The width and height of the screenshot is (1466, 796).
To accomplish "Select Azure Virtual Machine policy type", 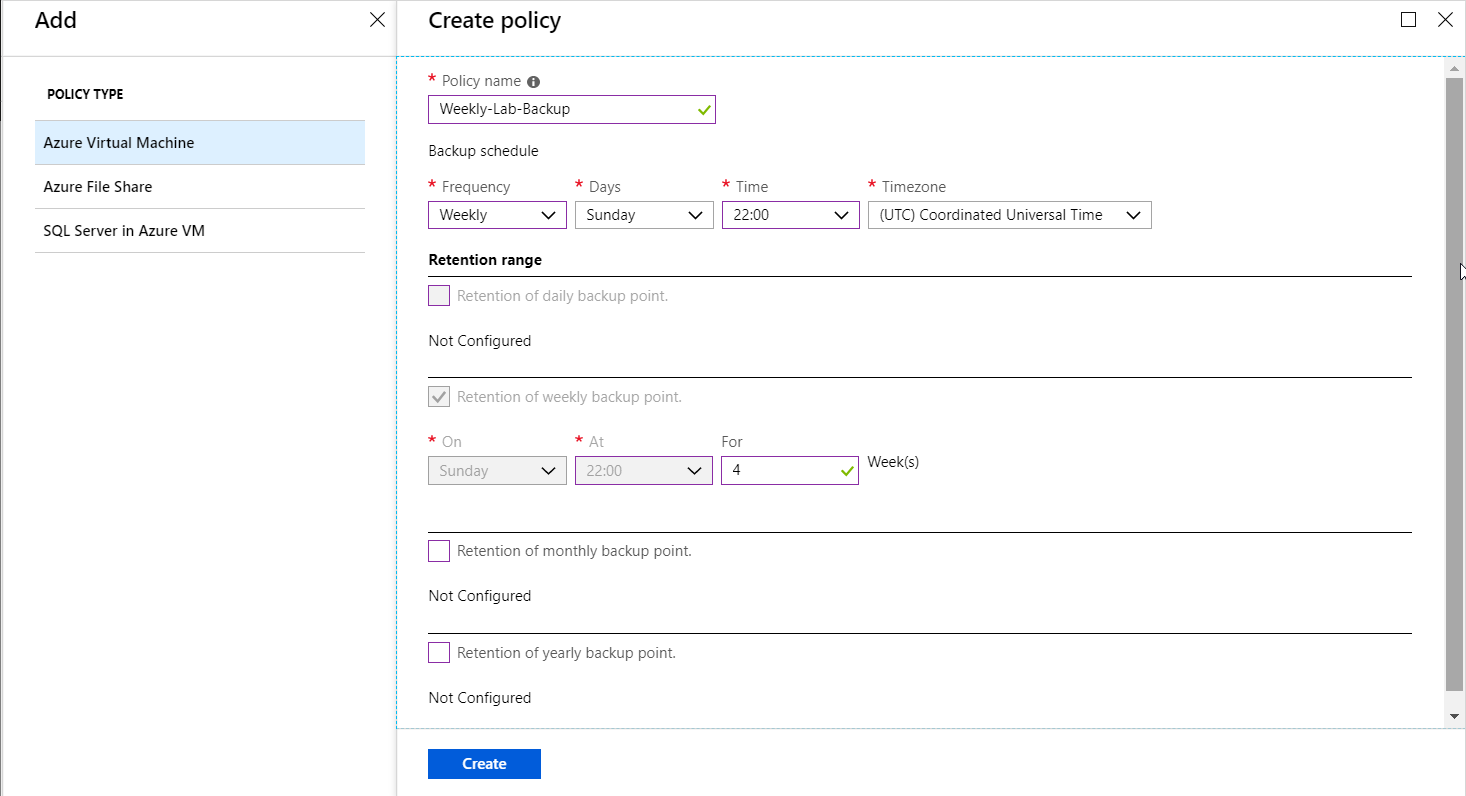I will (x=200, y=143).
